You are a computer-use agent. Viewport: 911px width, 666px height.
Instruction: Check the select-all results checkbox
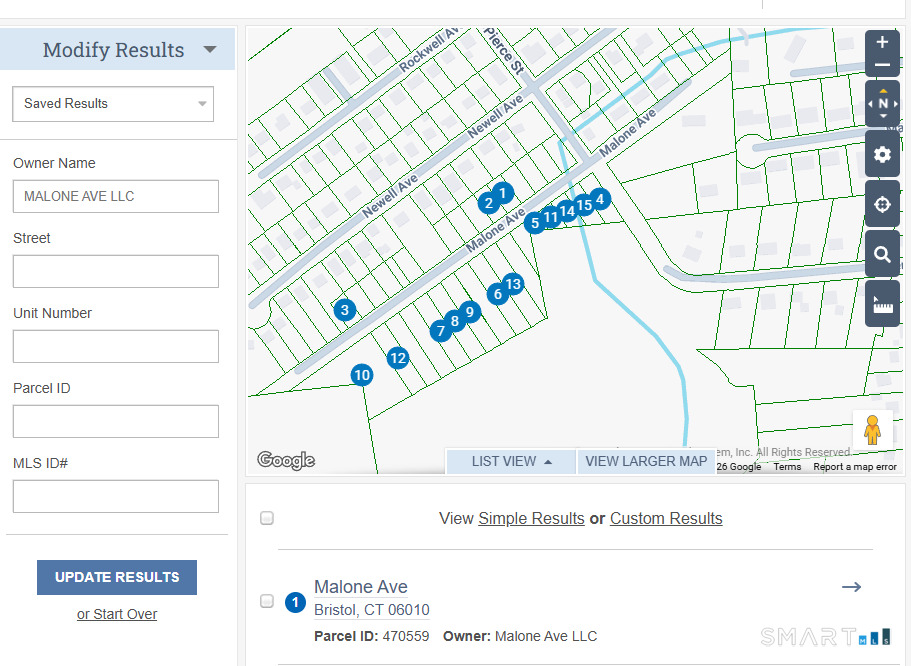pos(267,518)
